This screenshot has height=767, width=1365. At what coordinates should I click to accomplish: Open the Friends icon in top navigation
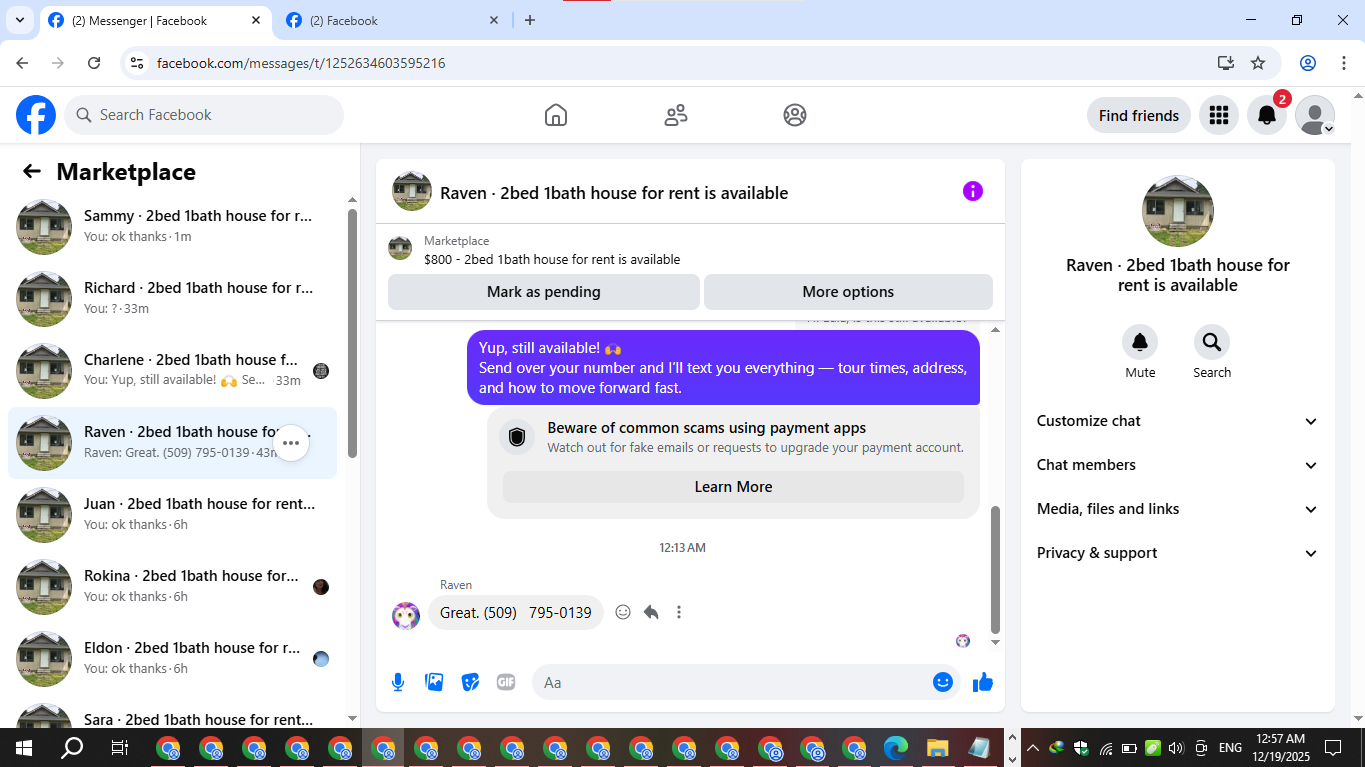coord(676,115)
